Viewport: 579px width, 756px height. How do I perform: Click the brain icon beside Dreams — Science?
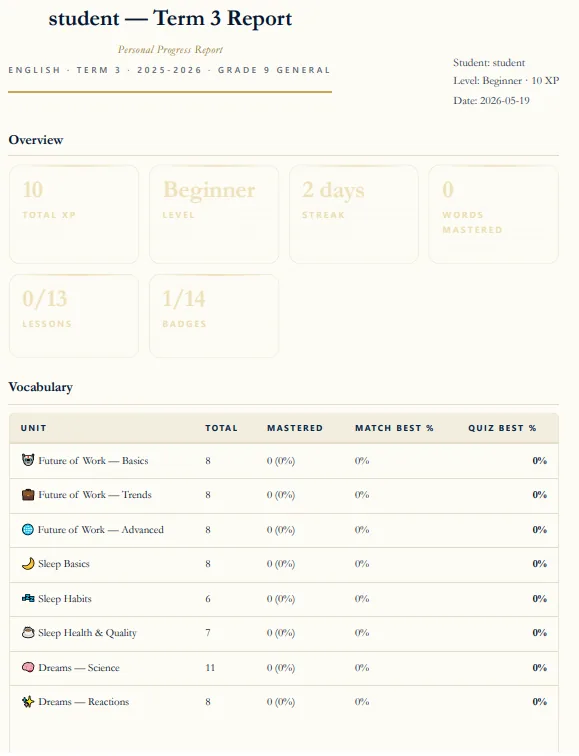(x=28, y=667)
